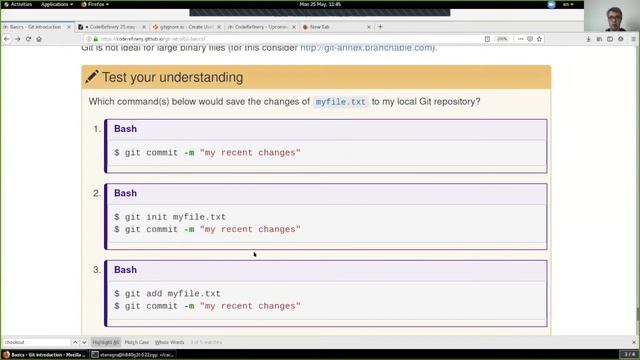
Task: Toggle Match Case in find bar
Action: [x=137, y=342]
